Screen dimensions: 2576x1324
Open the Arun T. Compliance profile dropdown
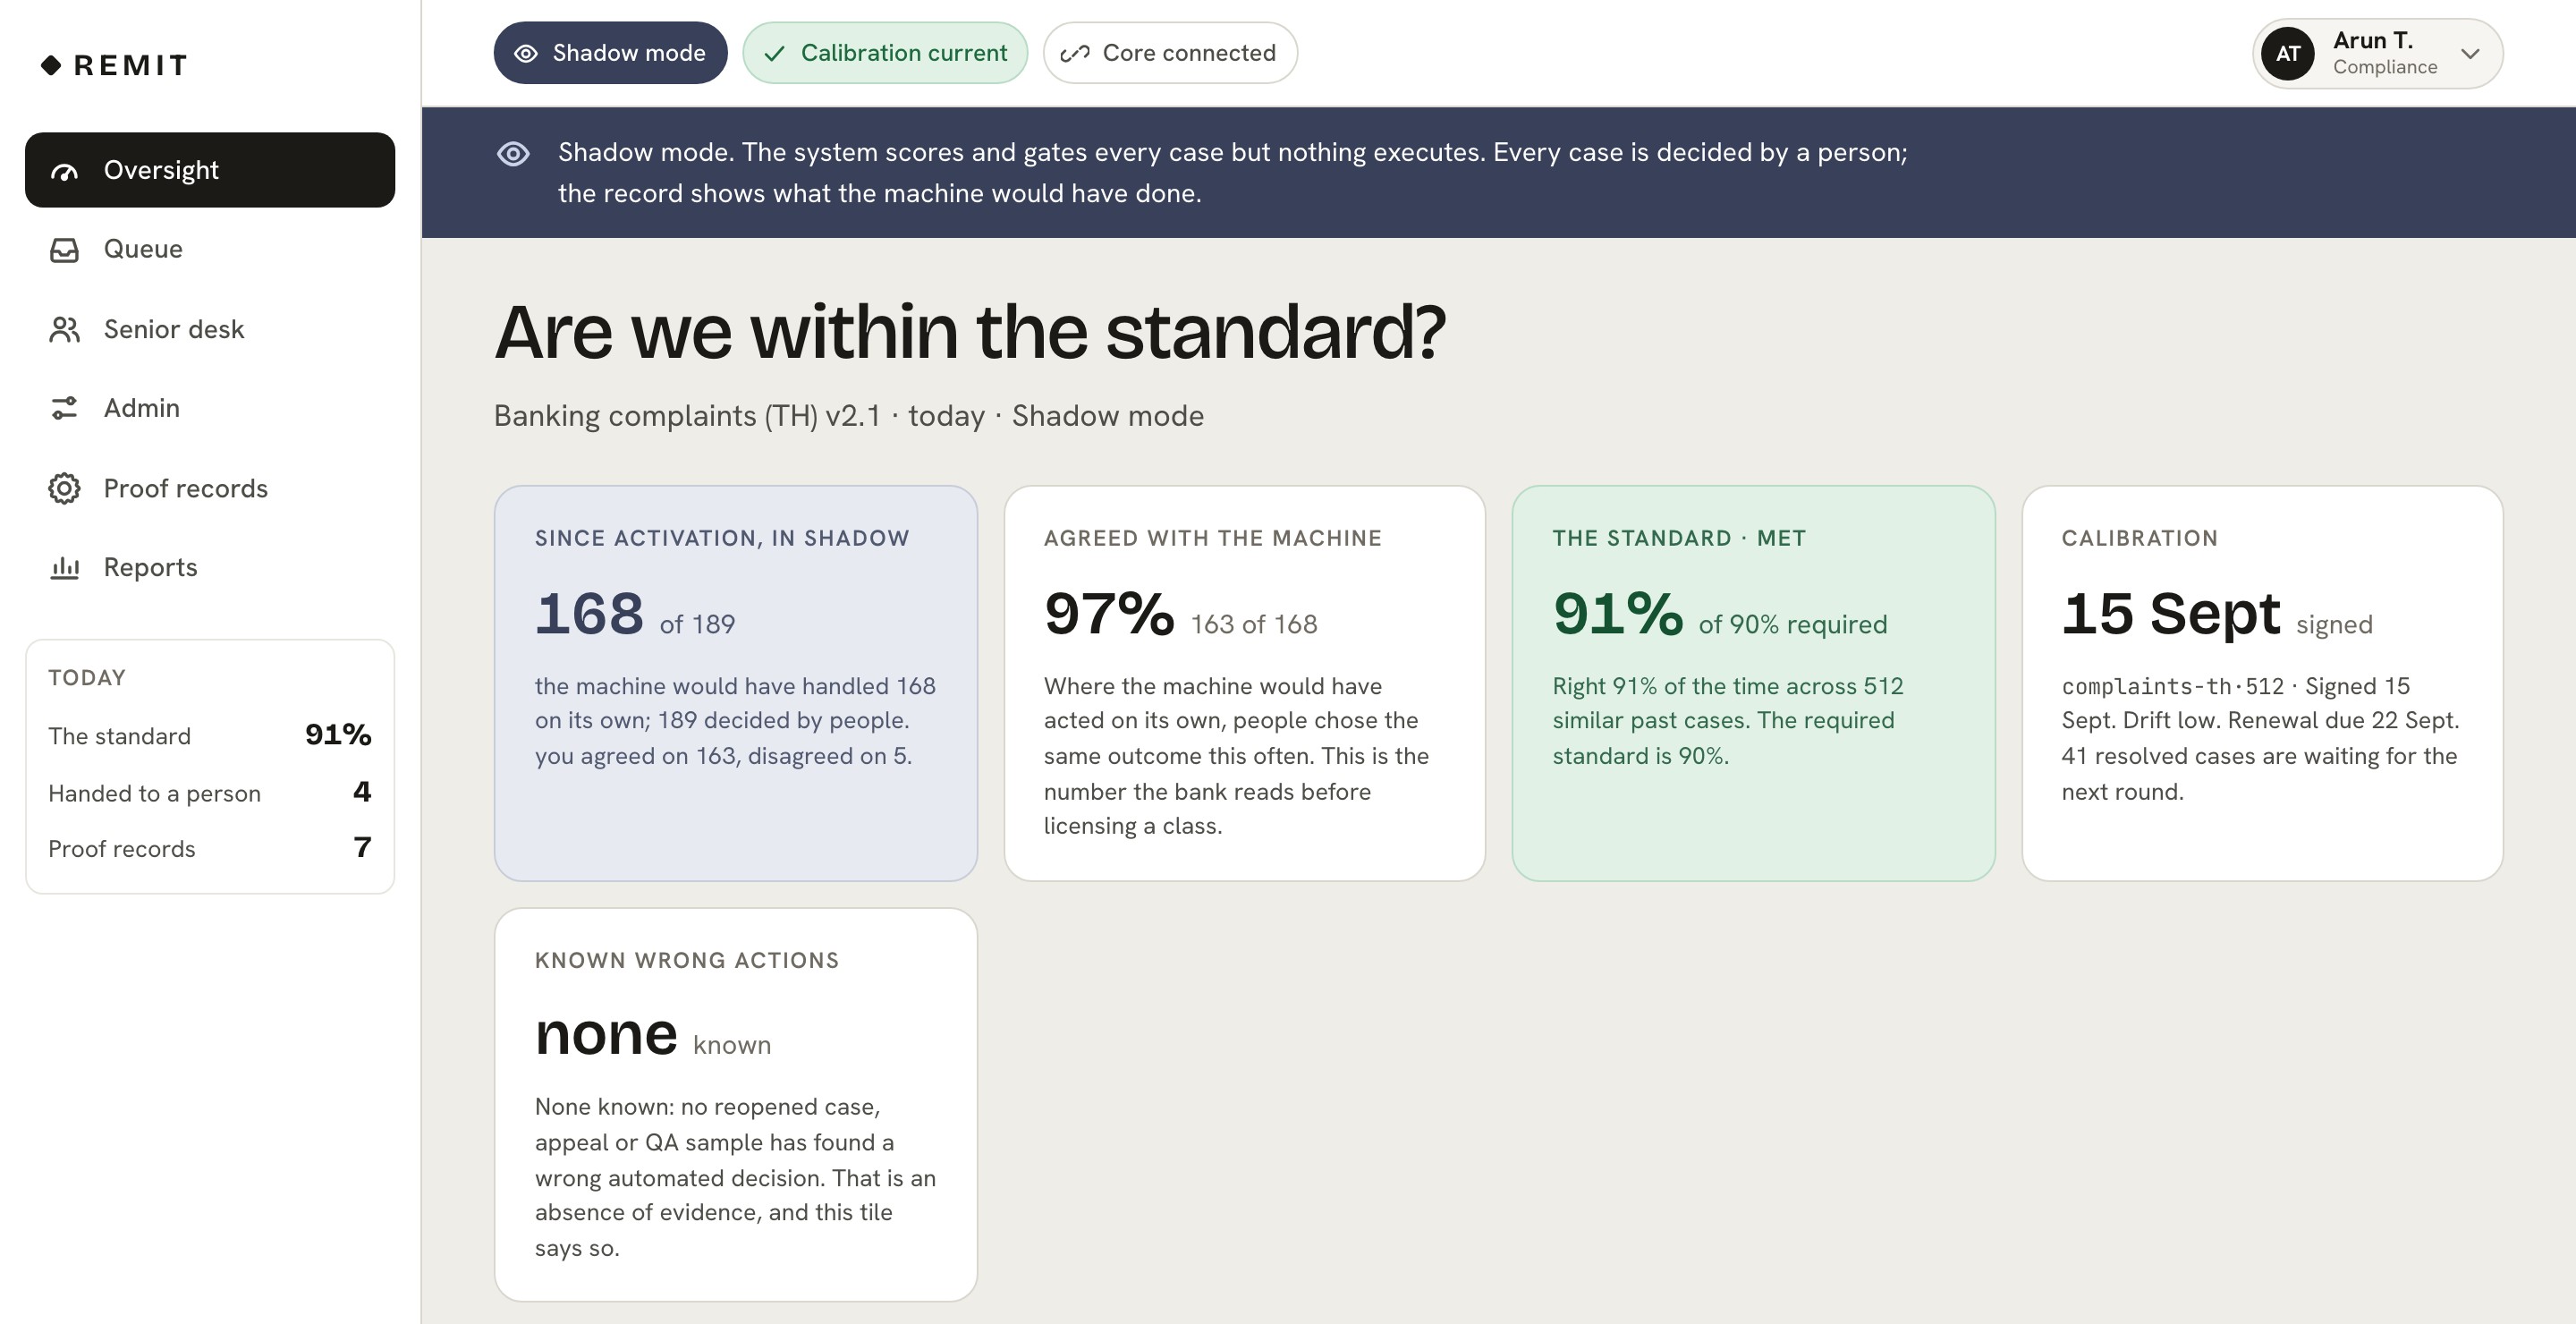[2377, 54]
